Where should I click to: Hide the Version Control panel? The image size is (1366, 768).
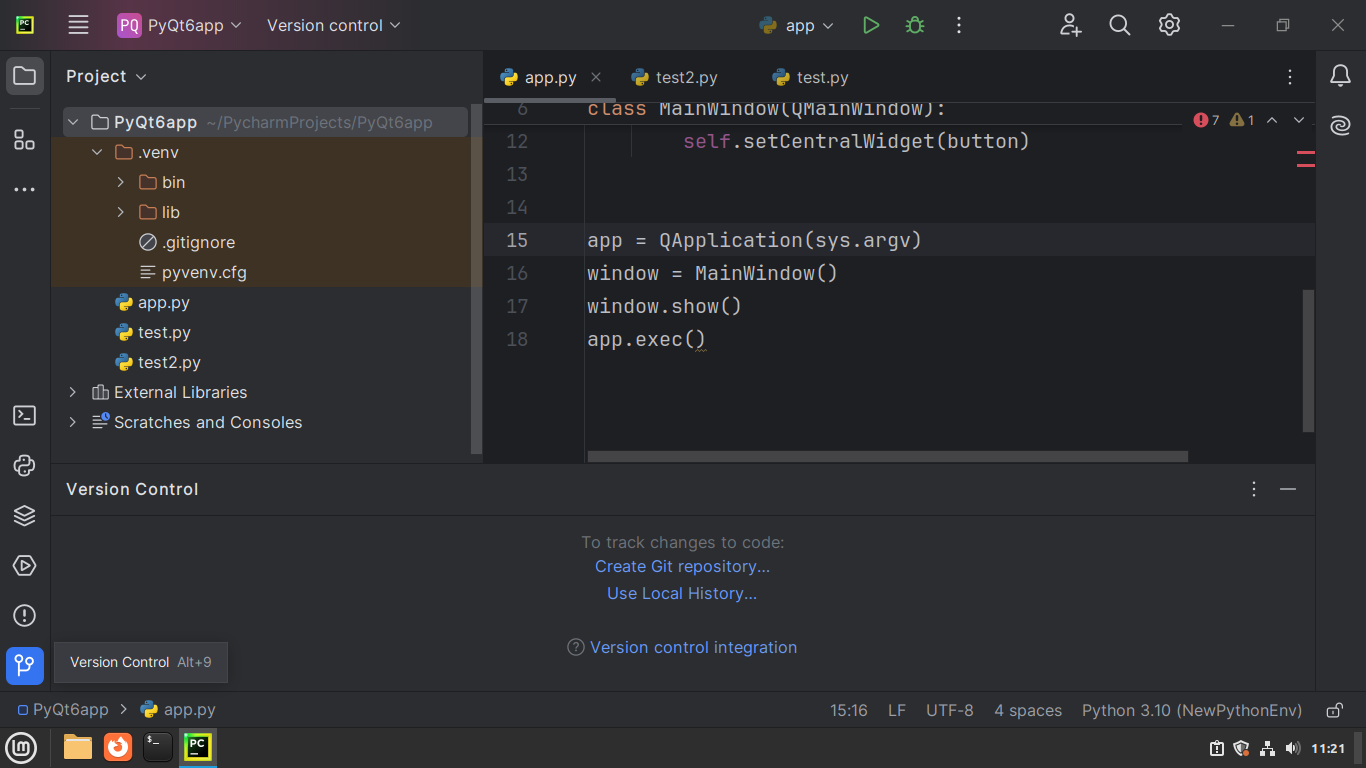pos(1288,489)
